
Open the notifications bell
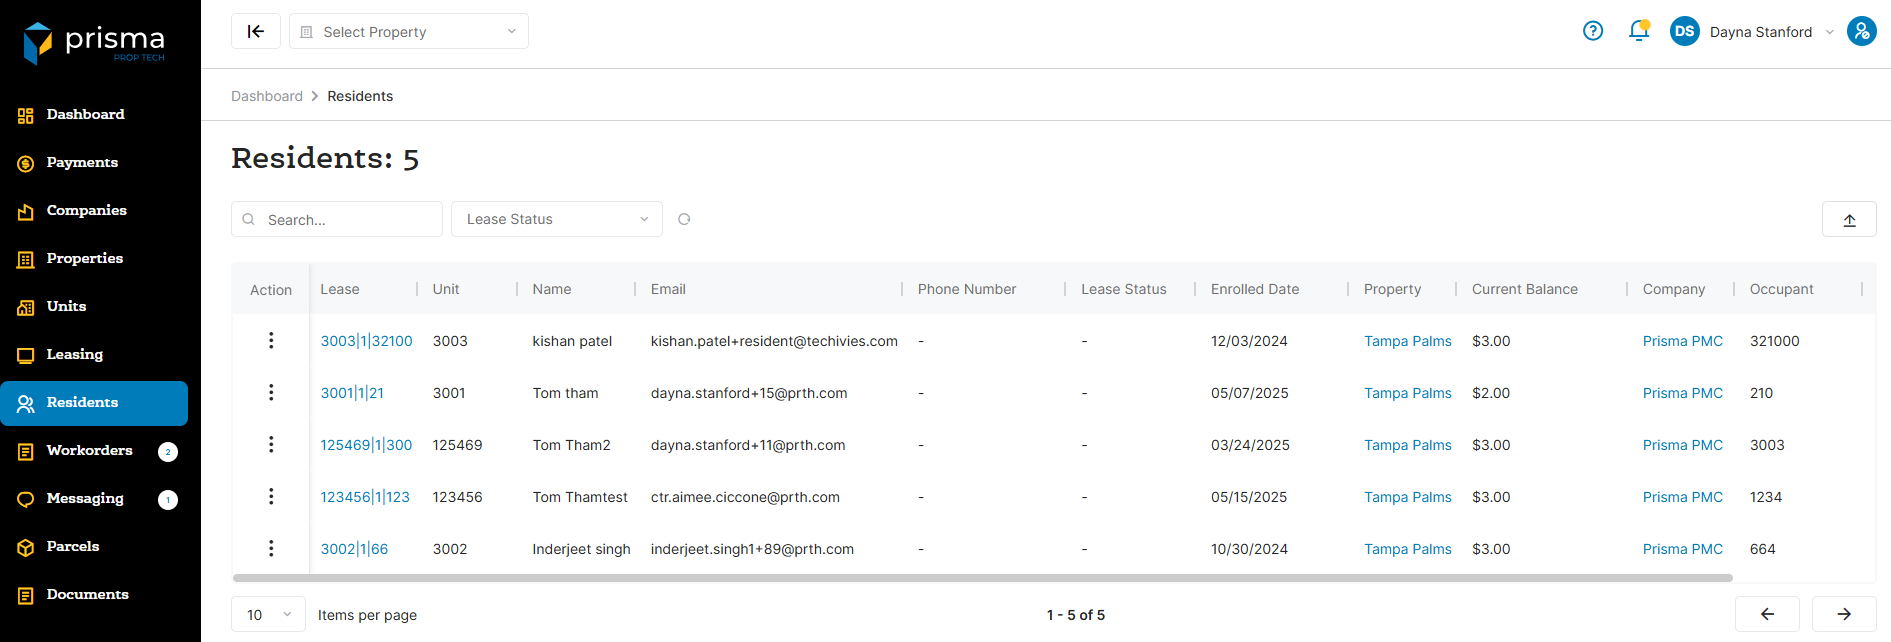(1638, 31)
